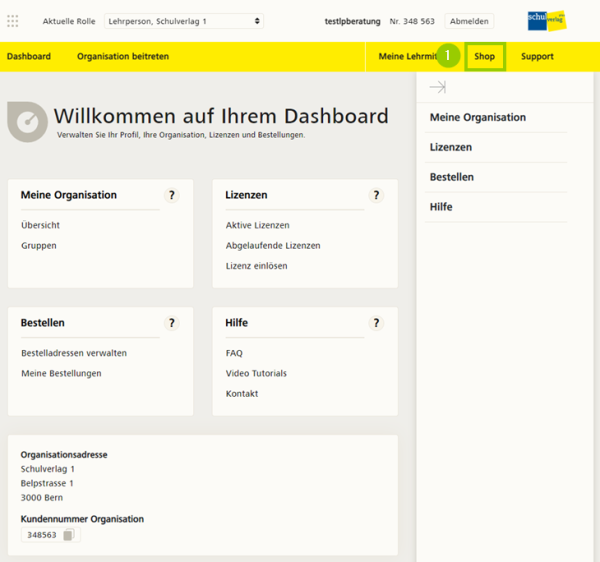This screenshot has width=600, height=562.
Task: Open Bestelladressen verwalten link
Action: click(x=74, y=354)
